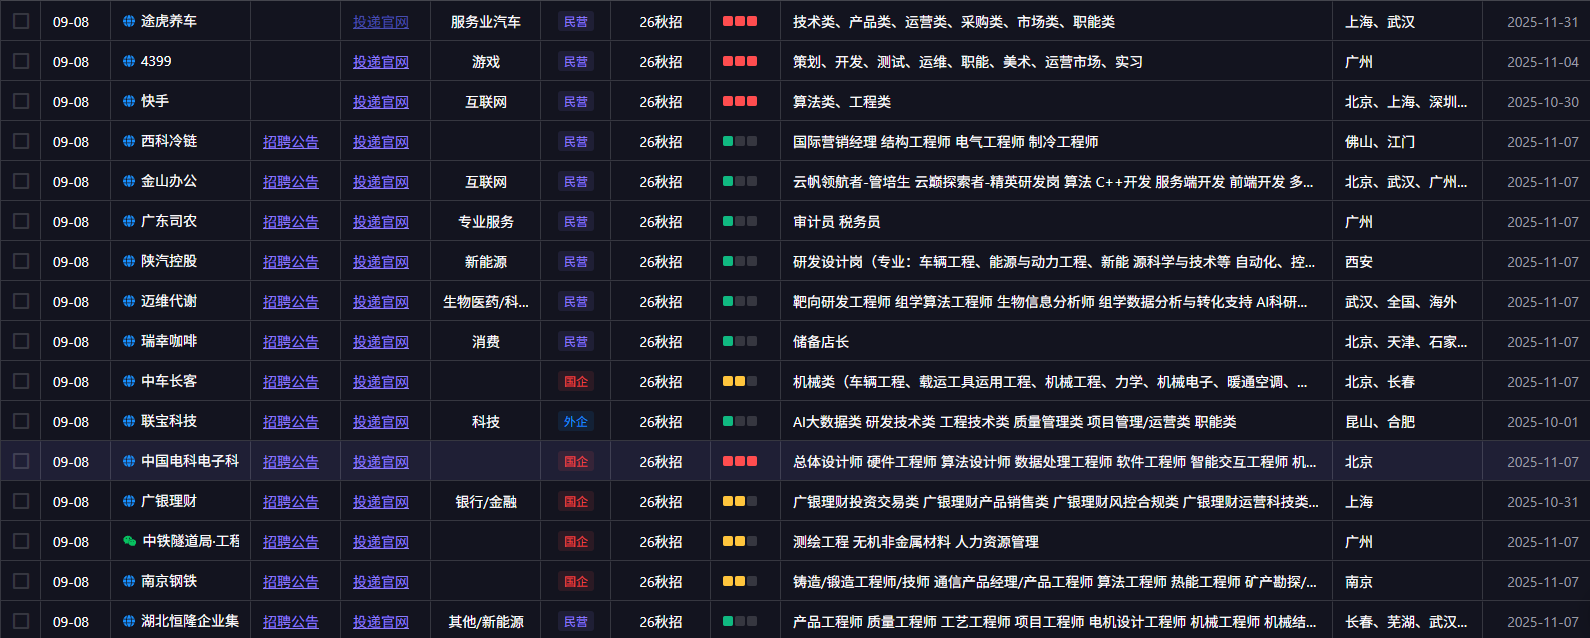Viewport: 1590px width, 638px height.
Task: Click the globe icon beside 4399
Action: click(x=129, y=61)
